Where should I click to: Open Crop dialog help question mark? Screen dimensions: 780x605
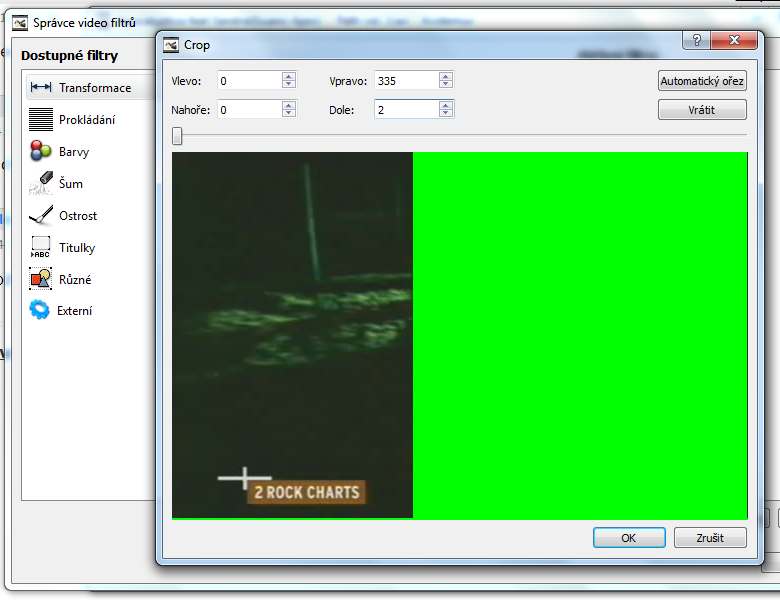(x=696, y=40)
